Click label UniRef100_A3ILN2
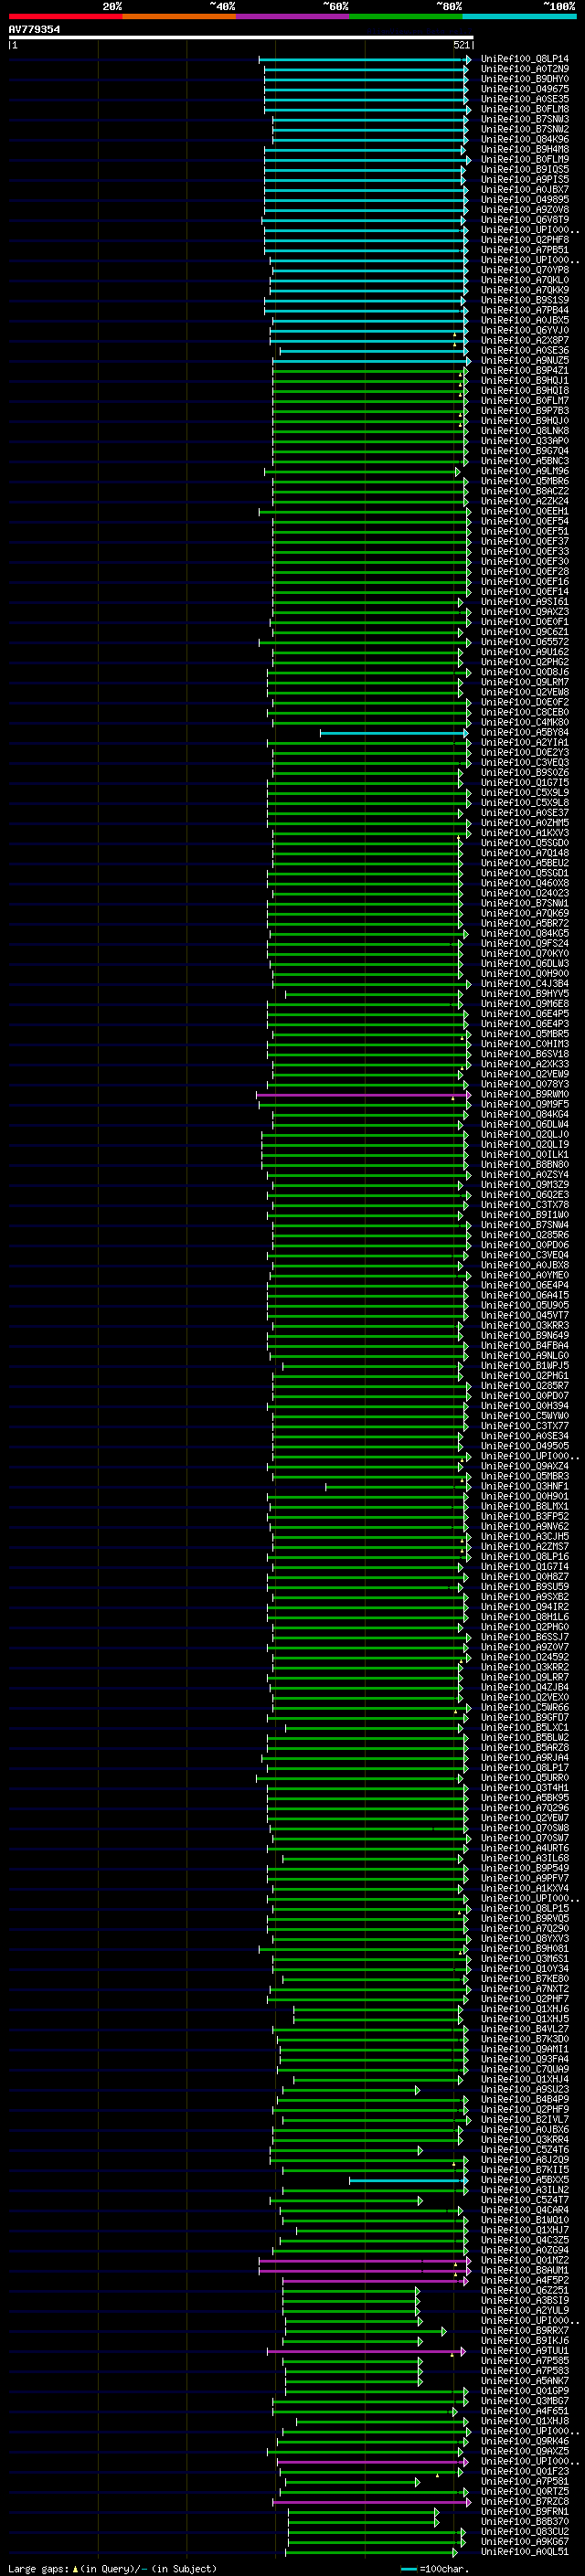 (x=525, y=2190)
